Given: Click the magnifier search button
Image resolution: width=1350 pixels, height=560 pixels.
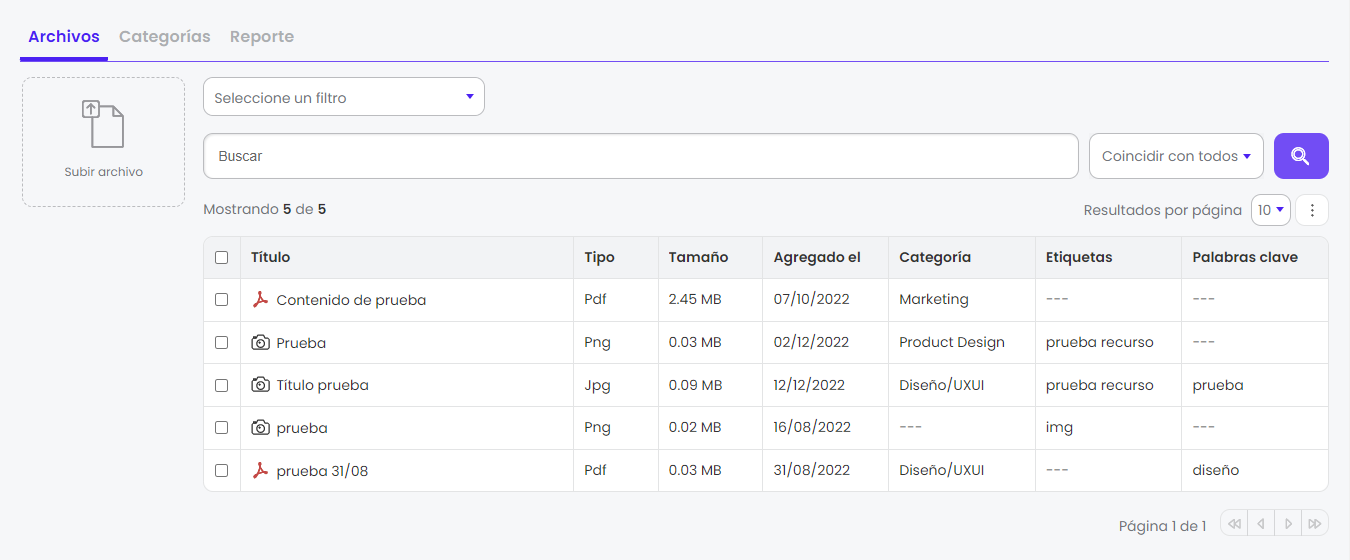Looking at the screenshot, I should coord(1301,156).
